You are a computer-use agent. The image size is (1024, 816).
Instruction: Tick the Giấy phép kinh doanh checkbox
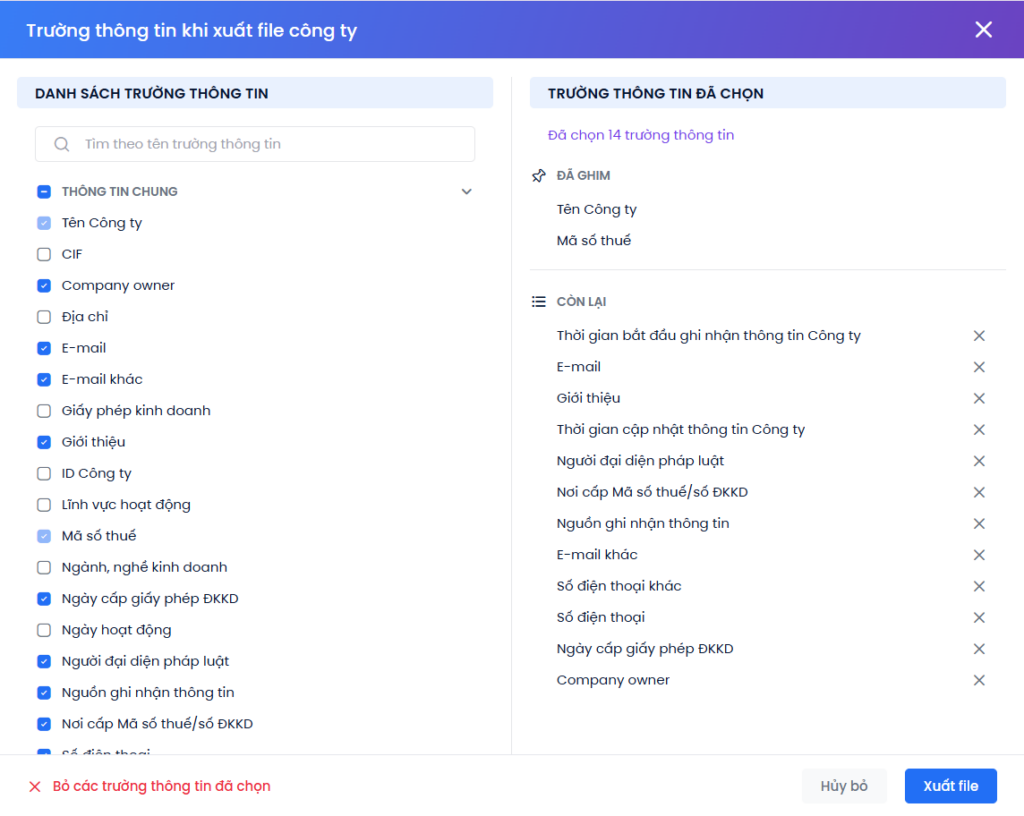coord(44,411)
